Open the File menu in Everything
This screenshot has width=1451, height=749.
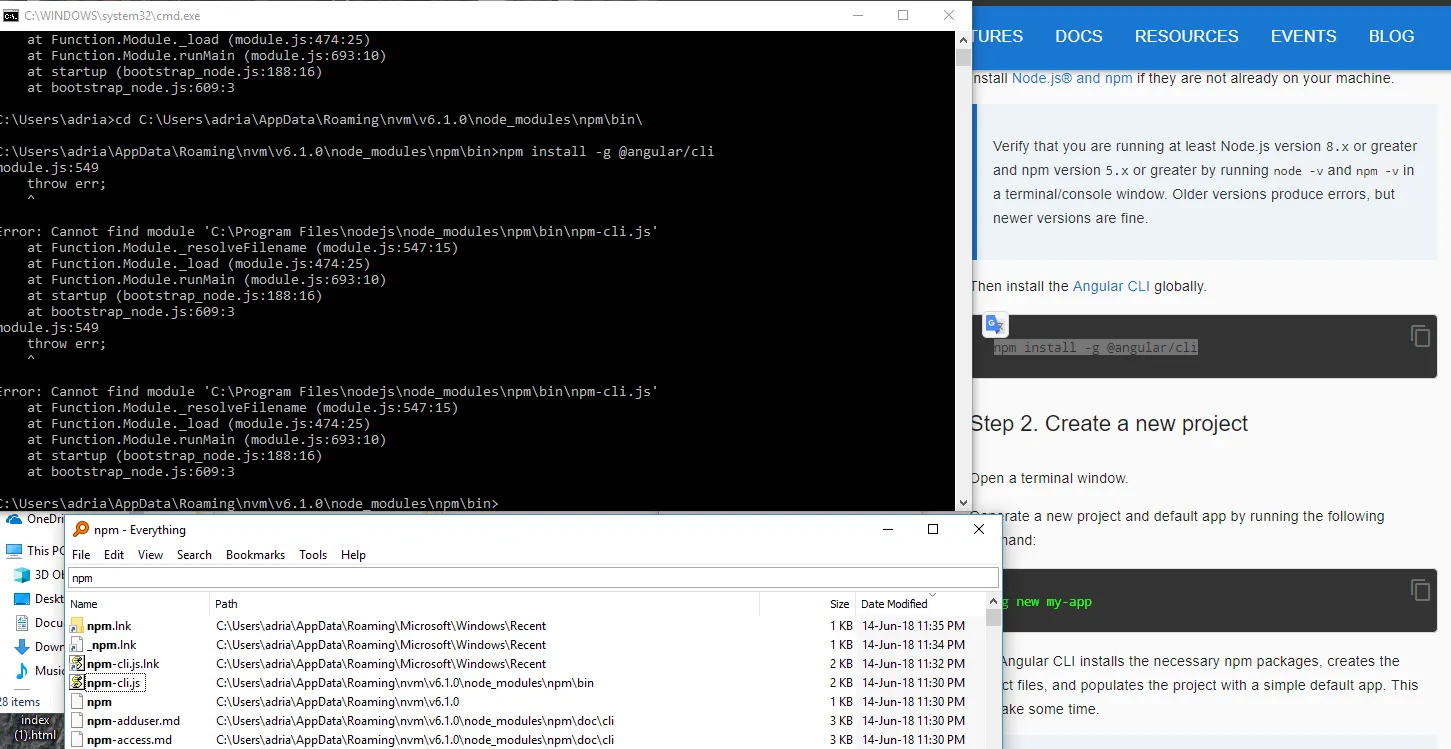coord(81,555)
